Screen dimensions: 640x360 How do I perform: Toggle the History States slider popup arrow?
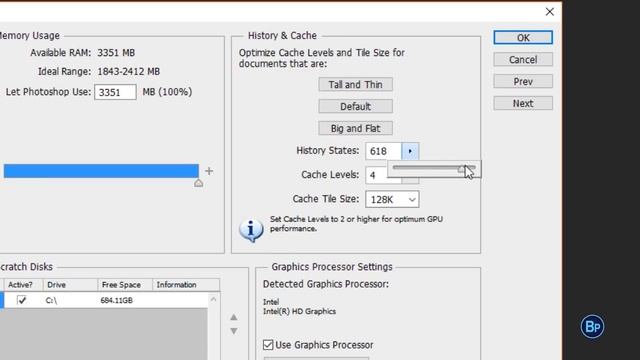410,151
